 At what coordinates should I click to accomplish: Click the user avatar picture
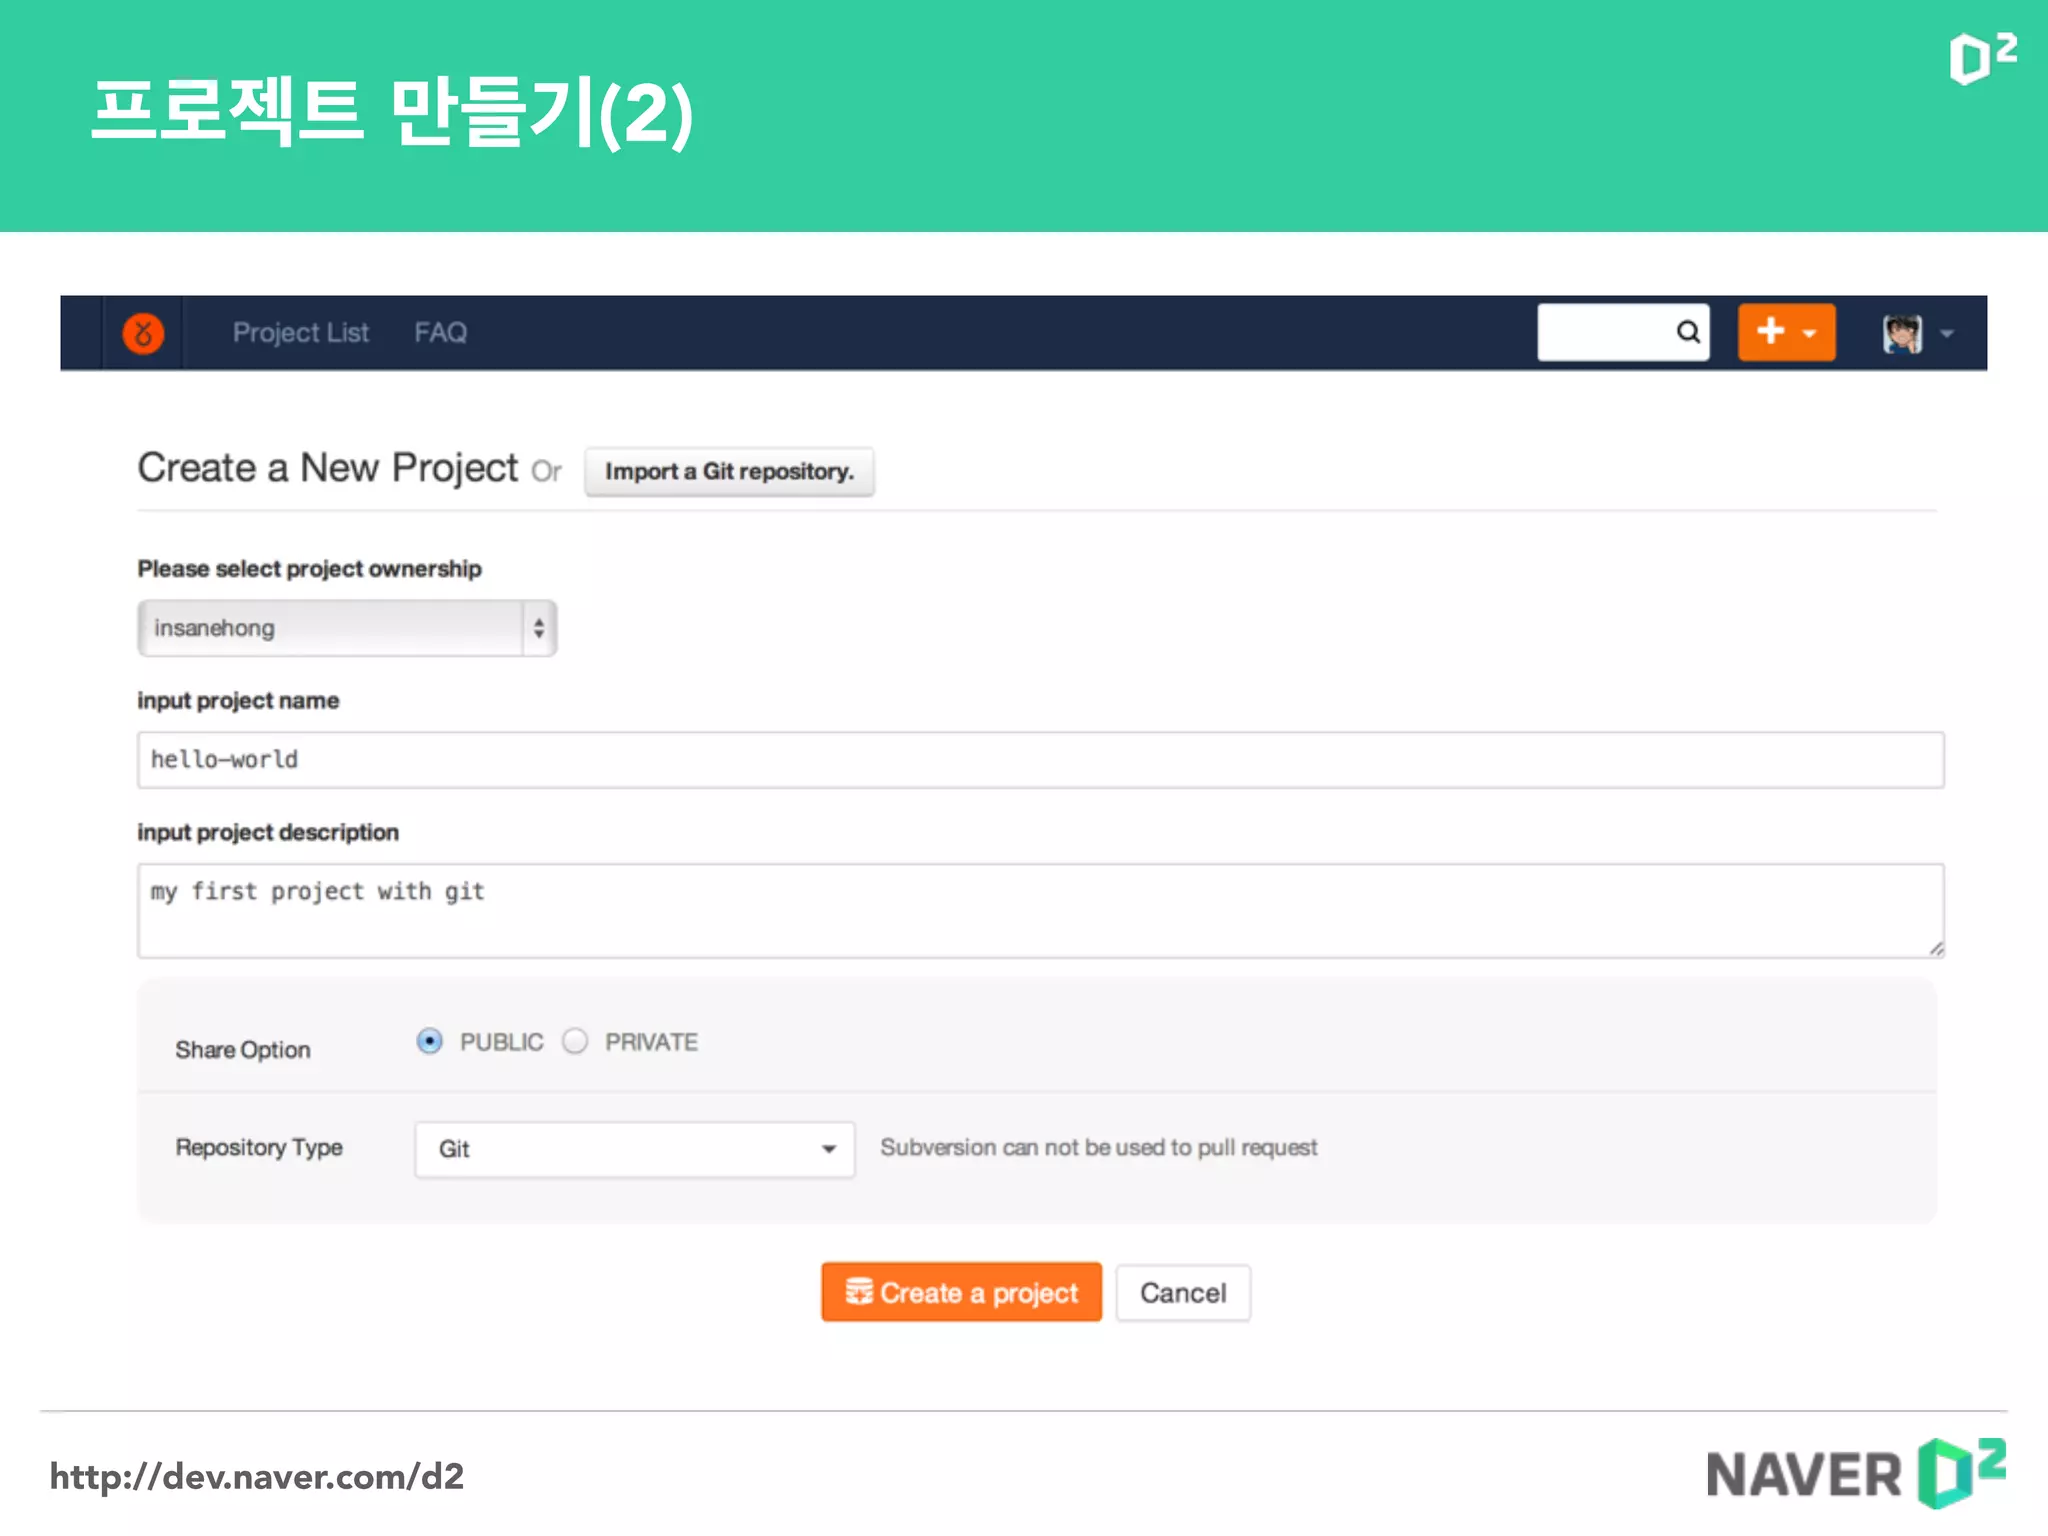[1902, 333]
